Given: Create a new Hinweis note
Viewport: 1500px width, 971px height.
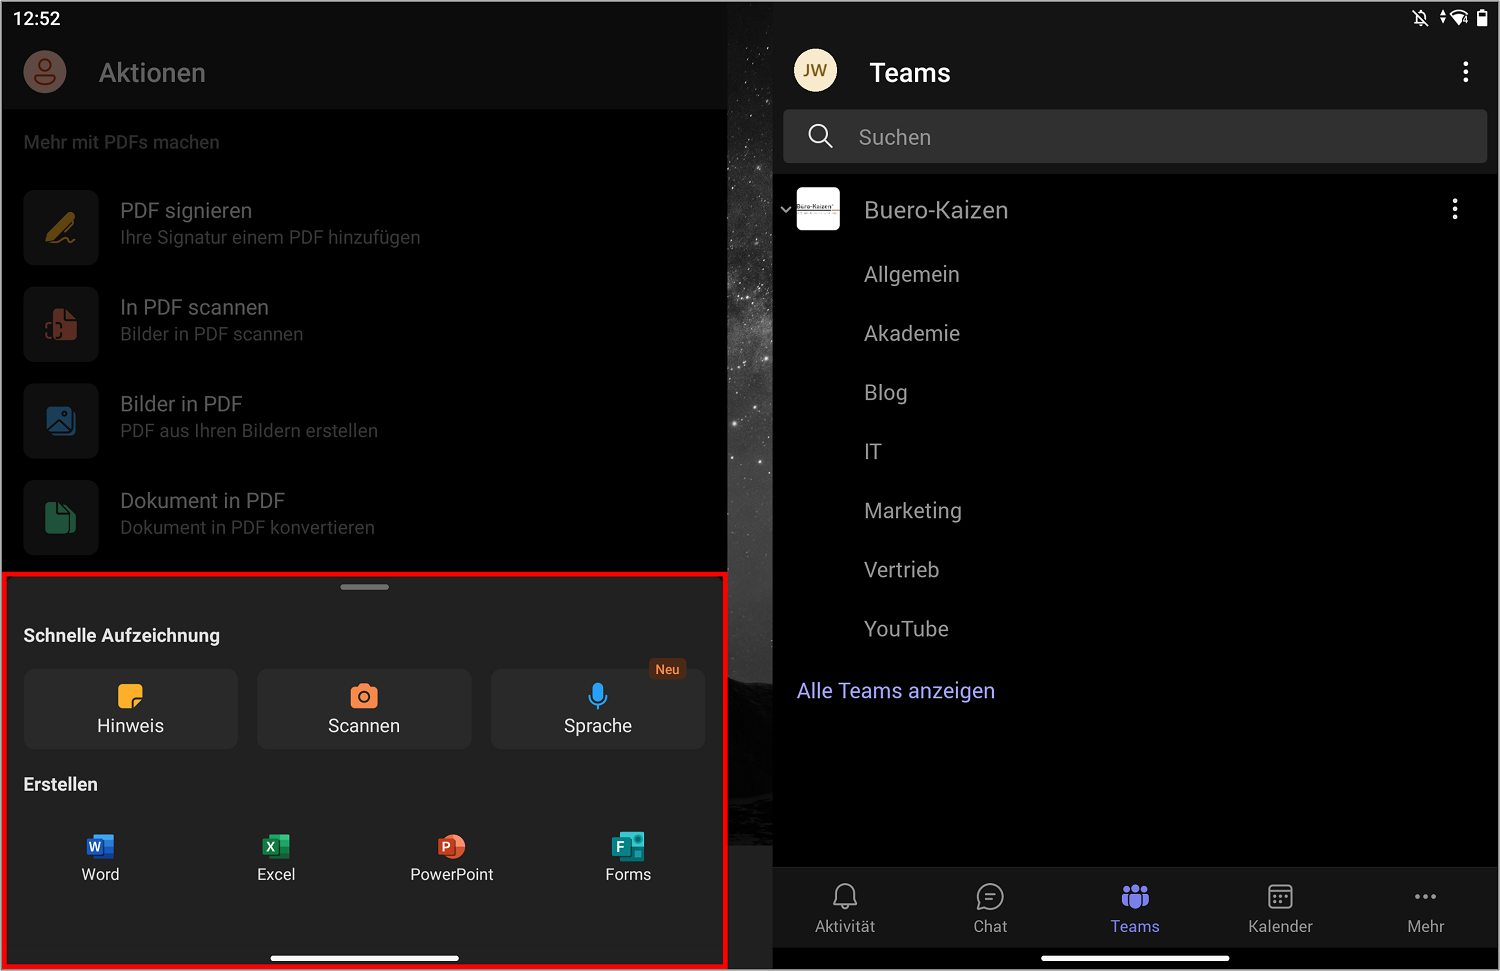Looking at the screenshot, I should [131, 709].
